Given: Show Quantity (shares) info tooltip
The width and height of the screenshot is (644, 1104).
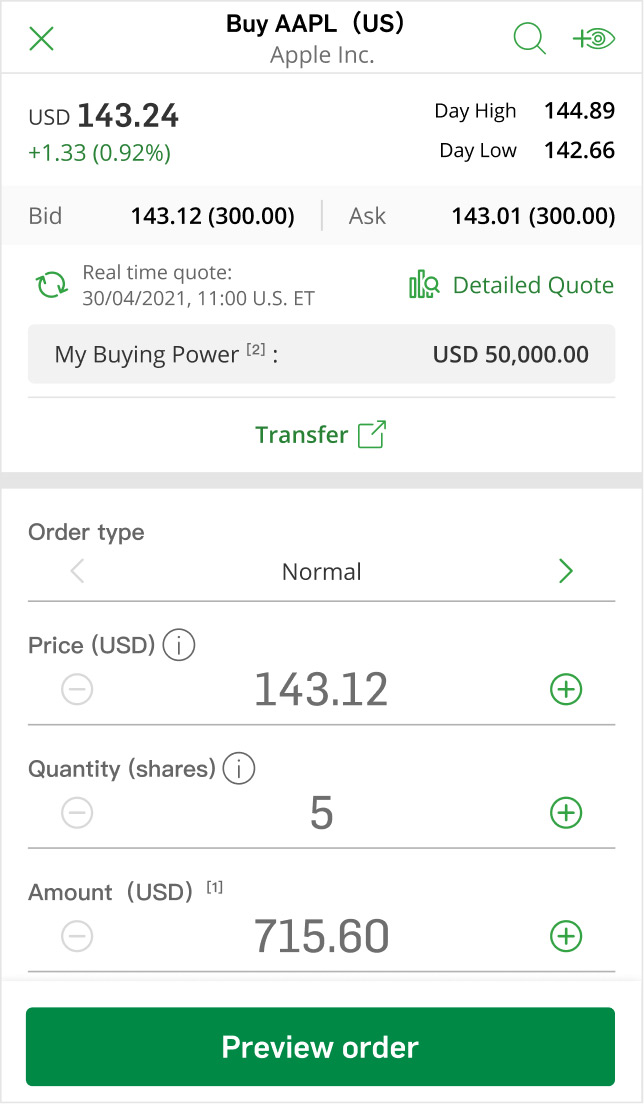Looking at the screenshot, I should point(239,769).
